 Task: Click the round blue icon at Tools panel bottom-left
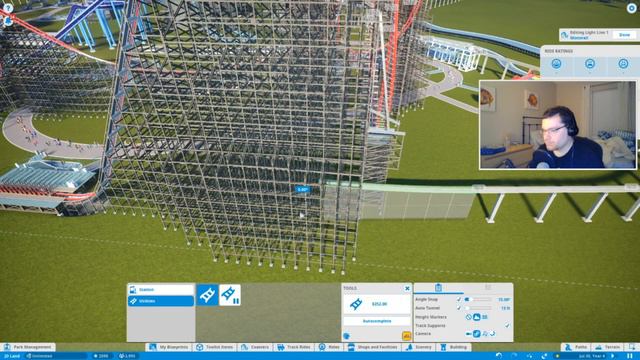coord(347,336)
